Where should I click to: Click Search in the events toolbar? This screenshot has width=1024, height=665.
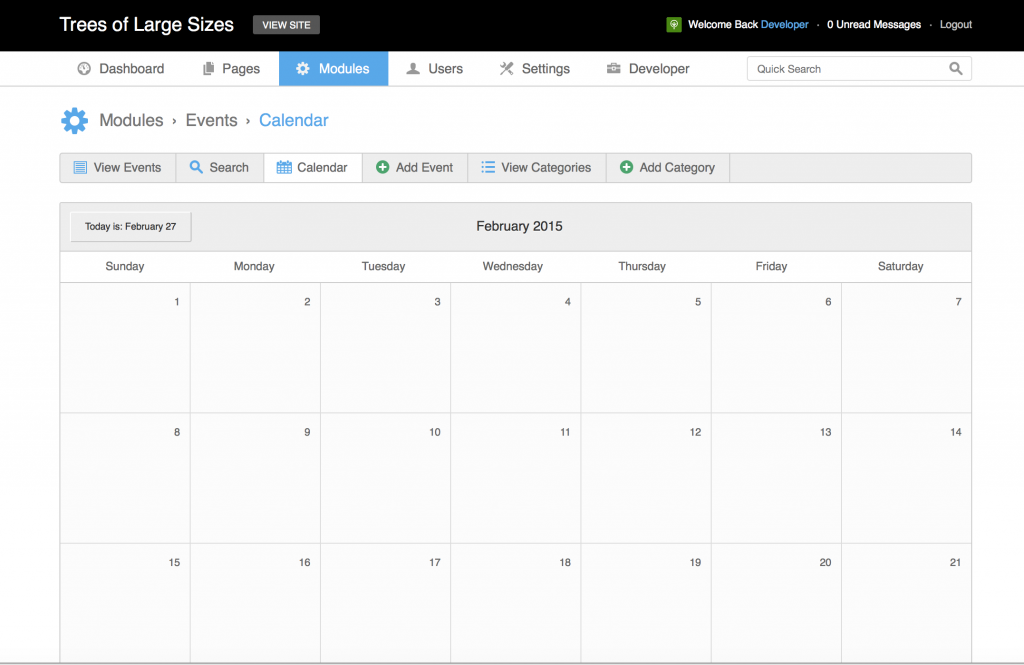[x=219, y=168]
